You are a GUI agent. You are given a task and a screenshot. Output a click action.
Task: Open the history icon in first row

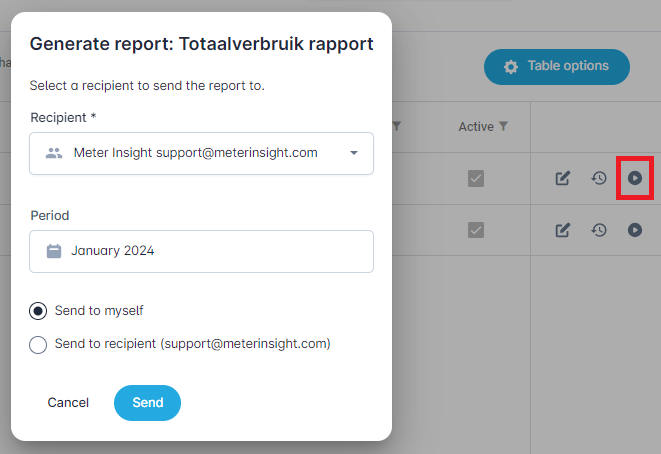(599, 178)
